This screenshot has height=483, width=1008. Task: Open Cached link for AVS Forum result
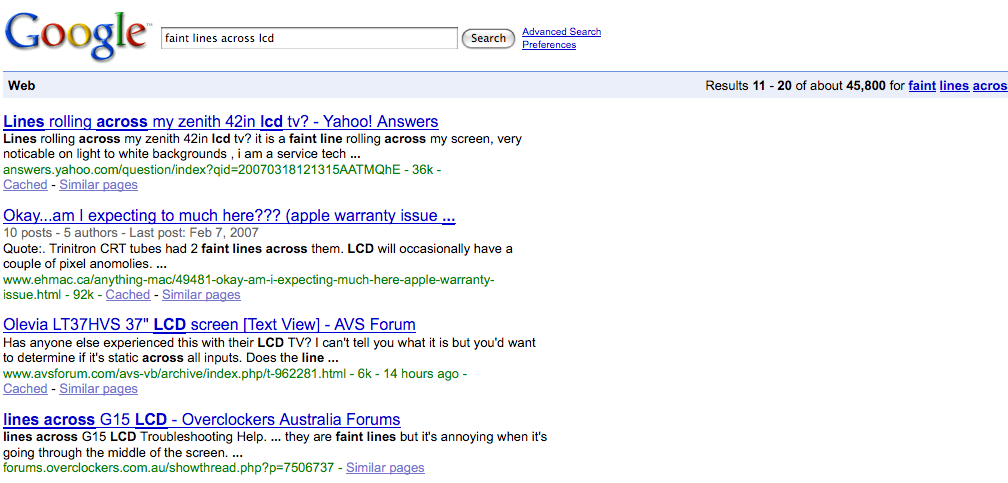(25, 388)
